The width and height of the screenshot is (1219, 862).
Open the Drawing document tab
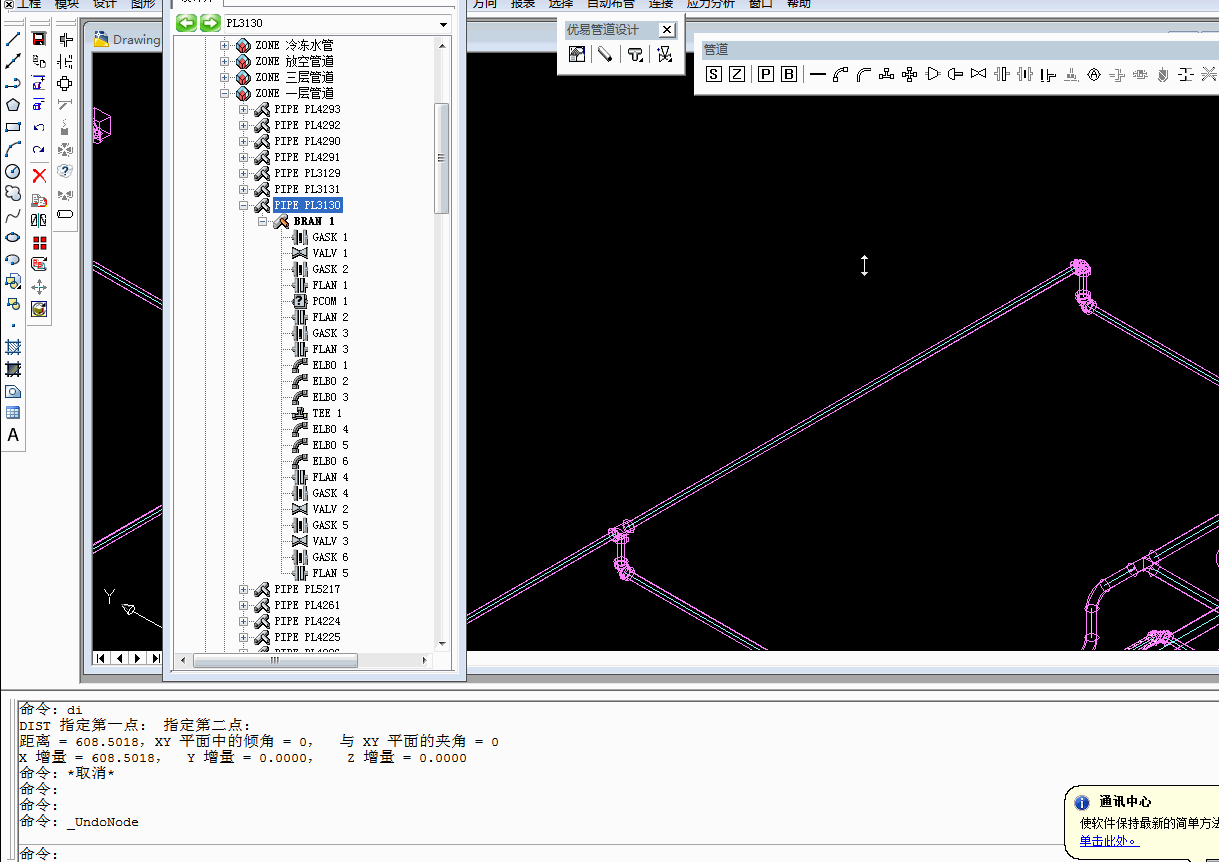click(127, 40)
